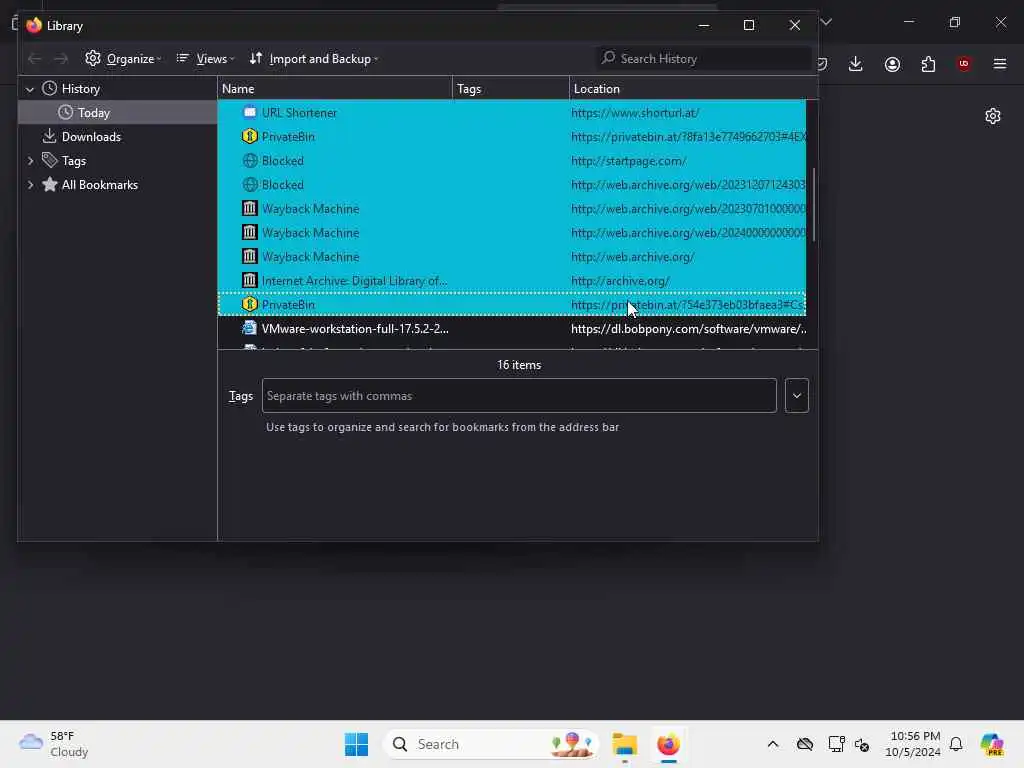
Task: Open the notifications bell icon
Action: pos(956,744)
